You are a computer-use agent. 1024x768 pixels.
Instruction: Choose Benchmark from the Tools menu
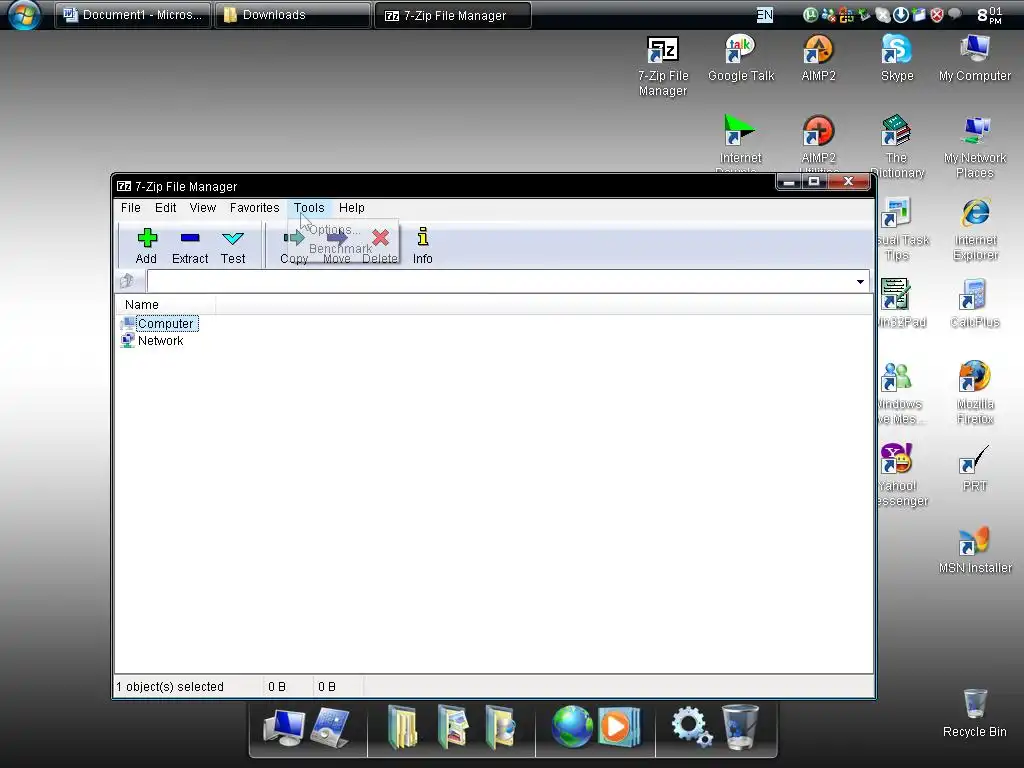(x=340, y=249)
